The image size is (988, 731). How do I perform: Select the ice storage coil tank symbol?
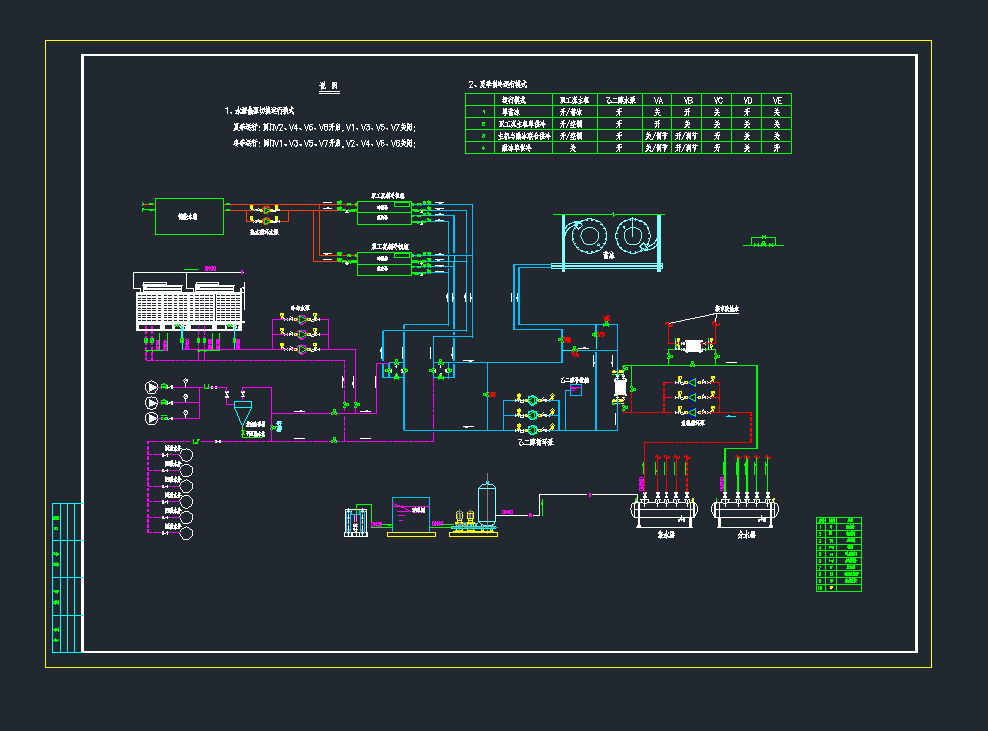point(610,241)
